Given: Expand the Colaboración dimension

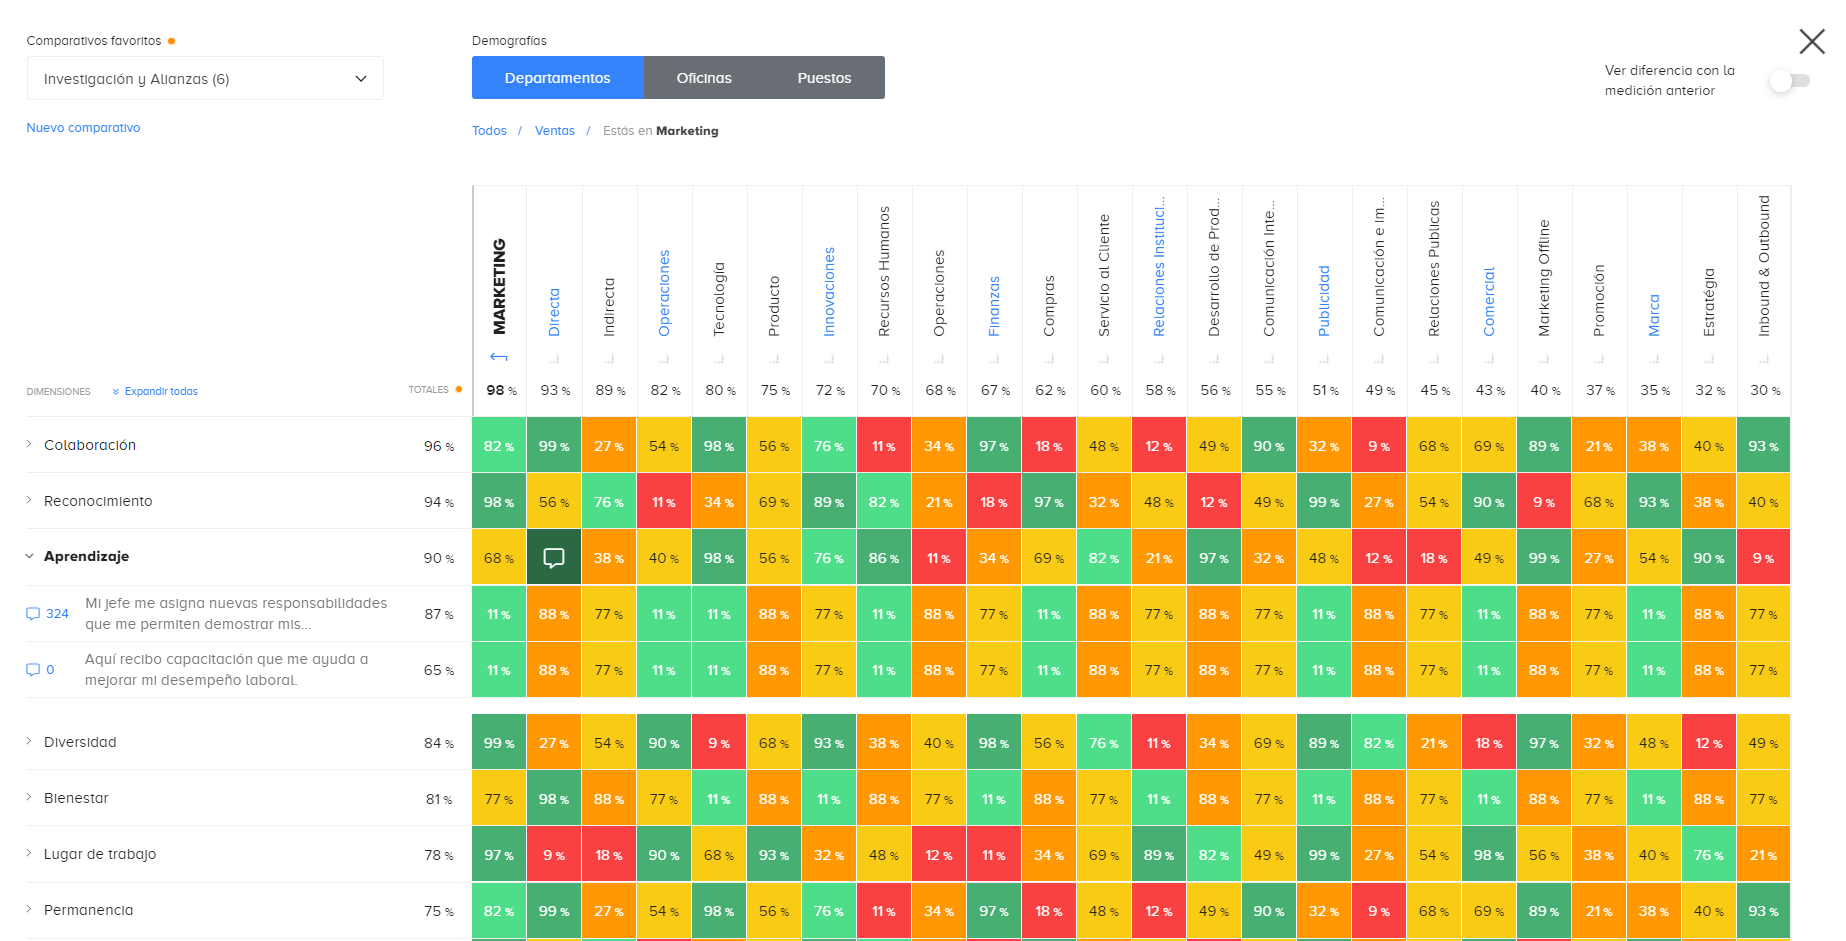Looking at the screenshot, I should click(x=28, y=445).
